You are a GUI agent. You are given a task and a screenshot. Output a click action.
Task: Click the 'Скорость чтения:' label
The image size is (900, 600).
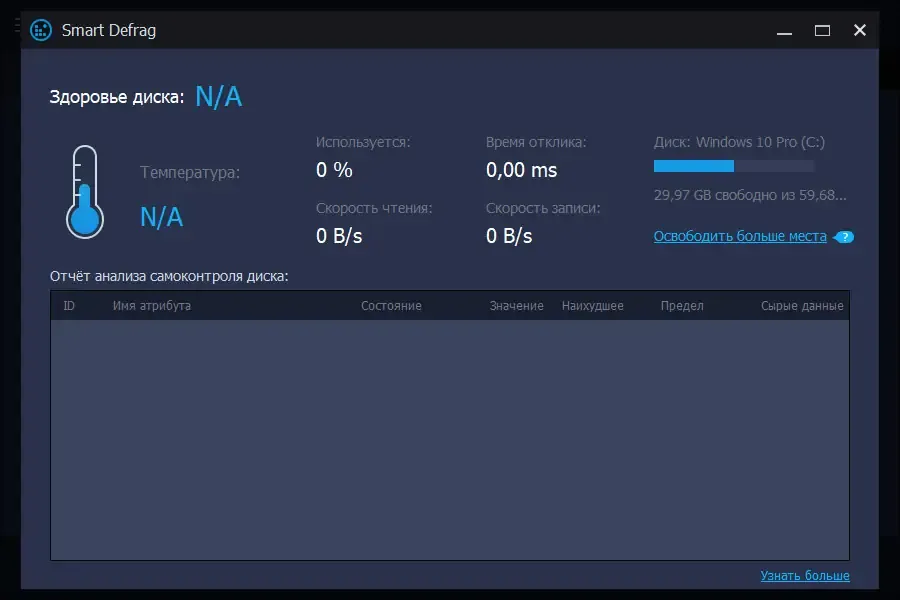[374, 208]
